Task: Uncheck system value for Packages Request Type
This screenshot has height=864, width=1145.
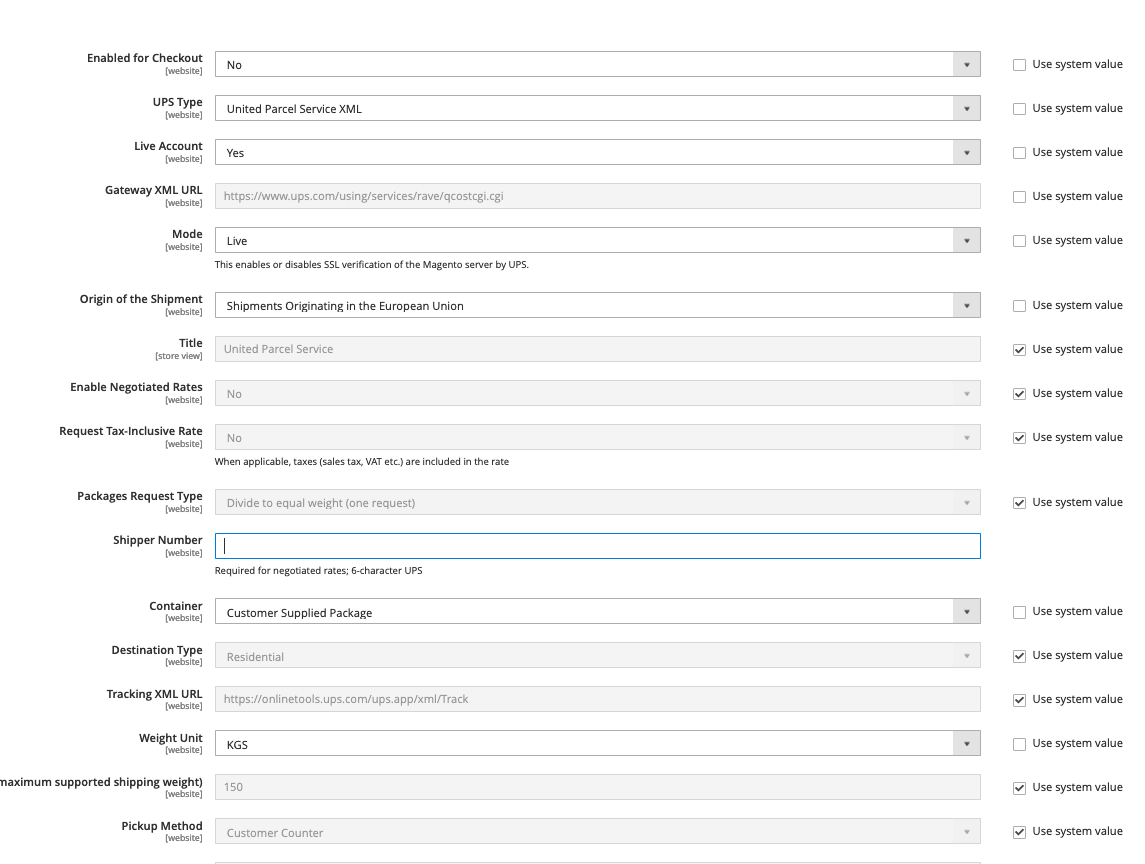Action: 1020,503
